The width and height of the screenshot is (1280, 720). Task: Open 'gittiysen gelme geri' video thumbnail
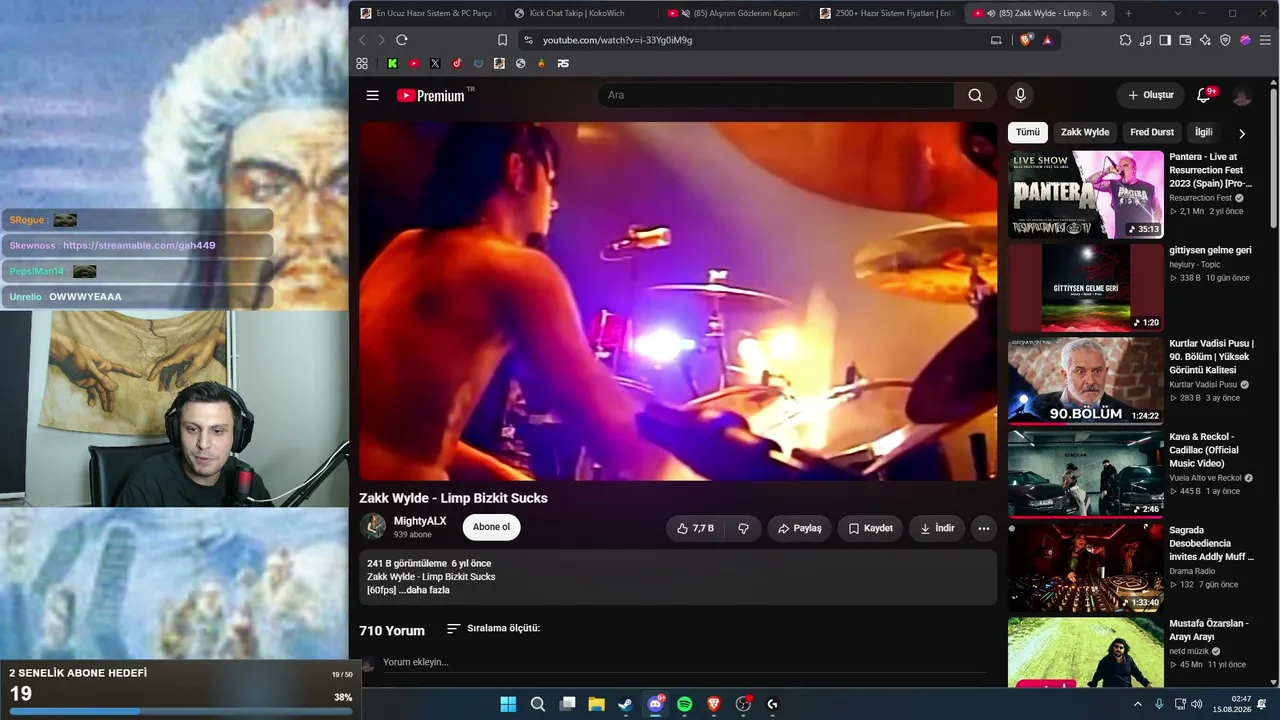pyautogui.click(x=1086, y=288)
